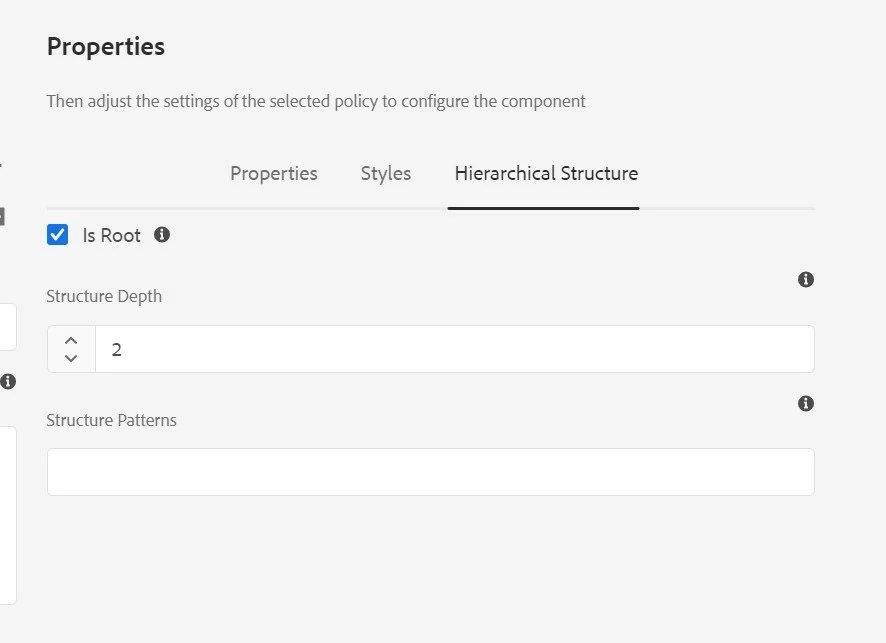Click the Structure Patterns info icon
Viewport: 886px width, 643px height.
(806, 404)
